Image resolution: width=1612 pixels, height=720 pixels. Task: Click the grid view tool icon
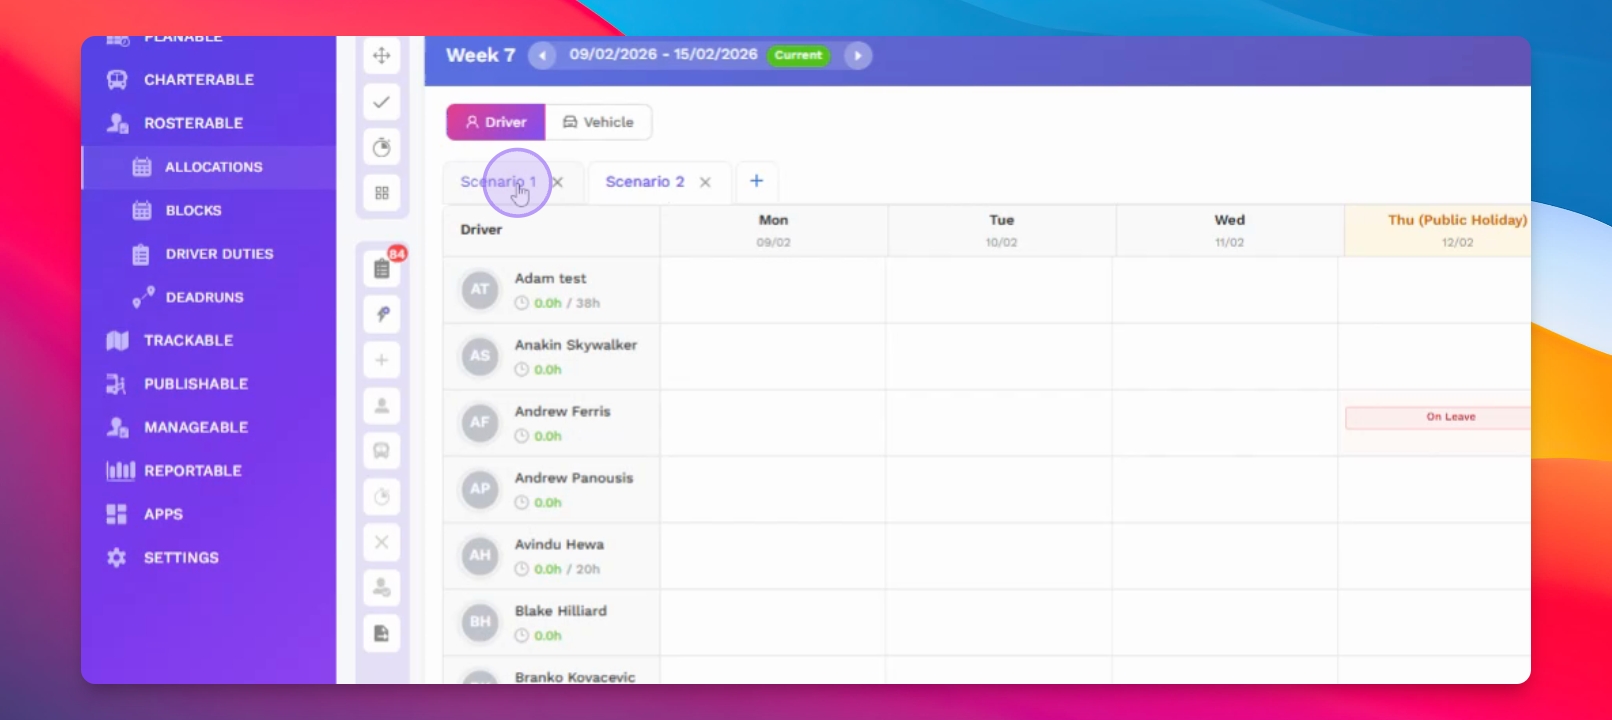(381, 193)
